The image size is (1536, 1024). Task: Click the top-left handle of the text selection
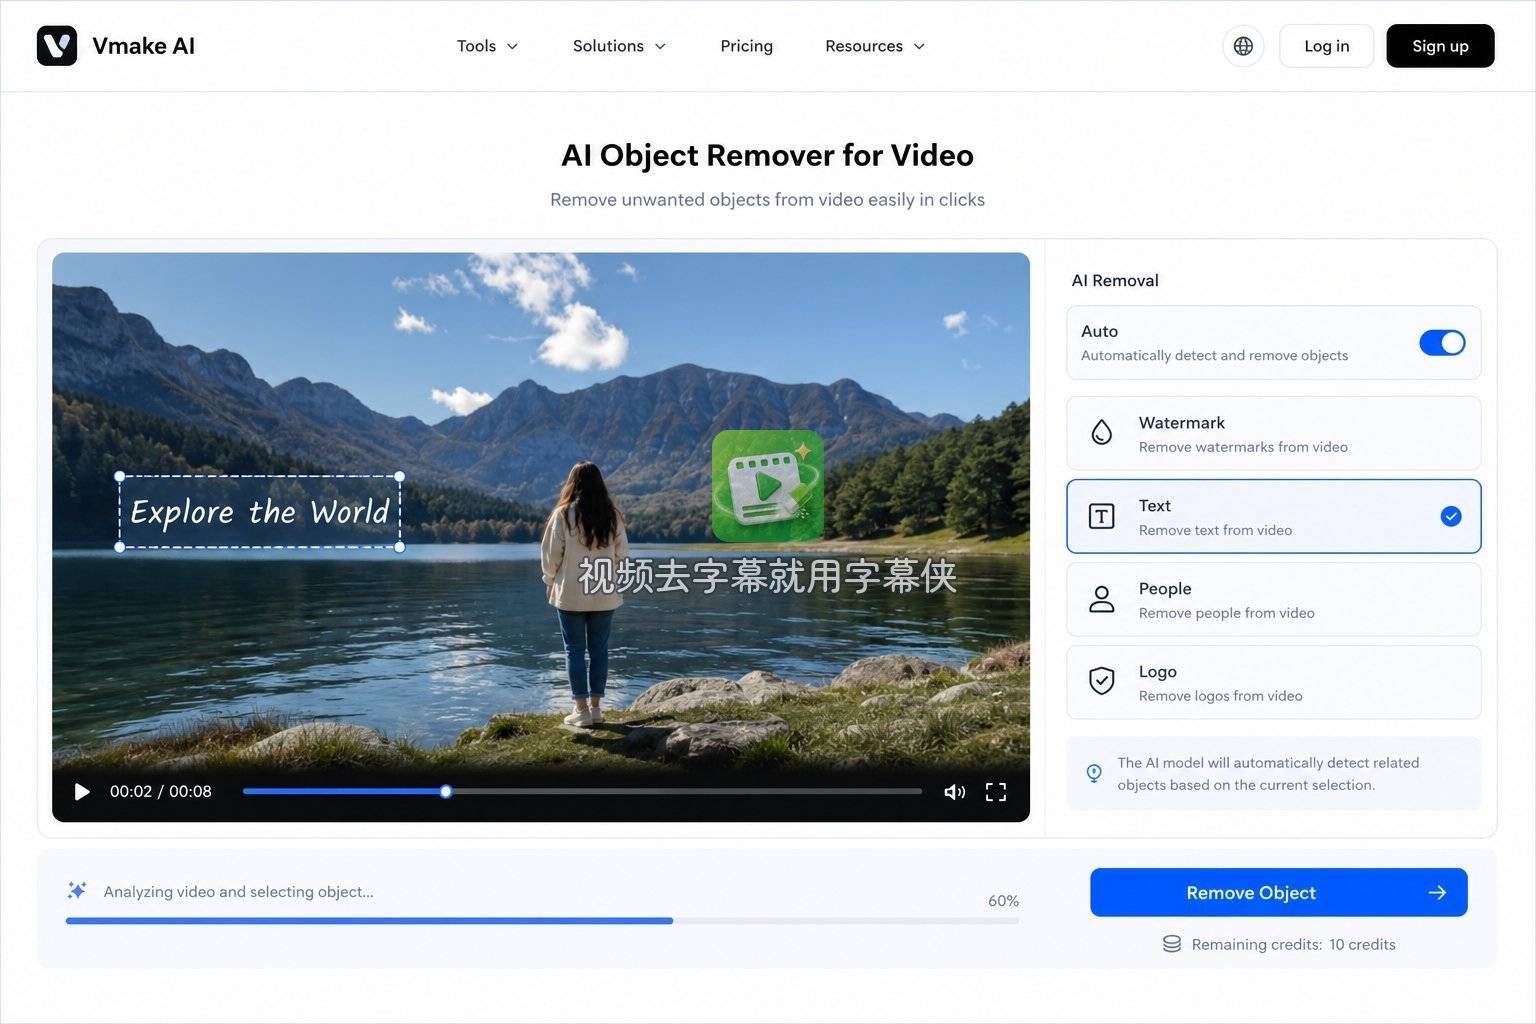pyautogui.click(x=120, y=477)
